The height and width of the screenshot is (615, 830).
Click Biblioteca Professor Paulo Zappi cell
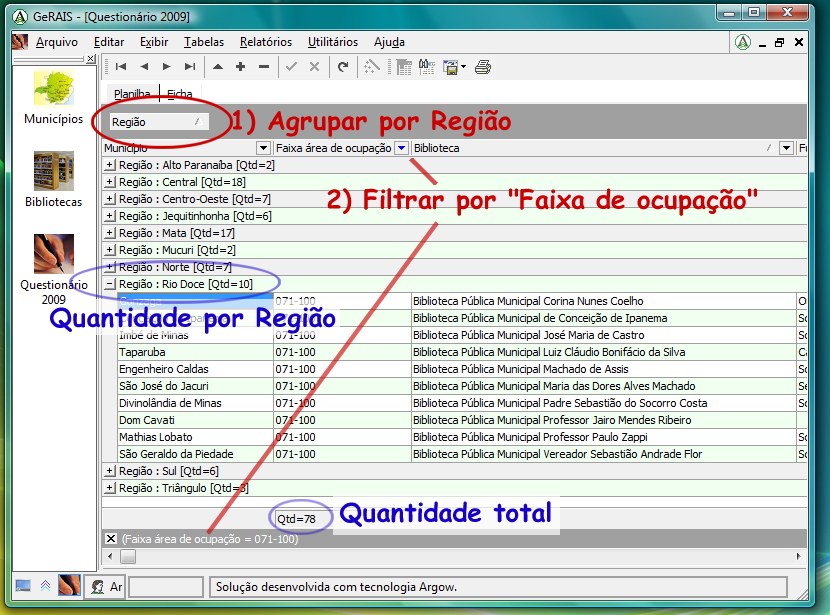click(604, 437)
